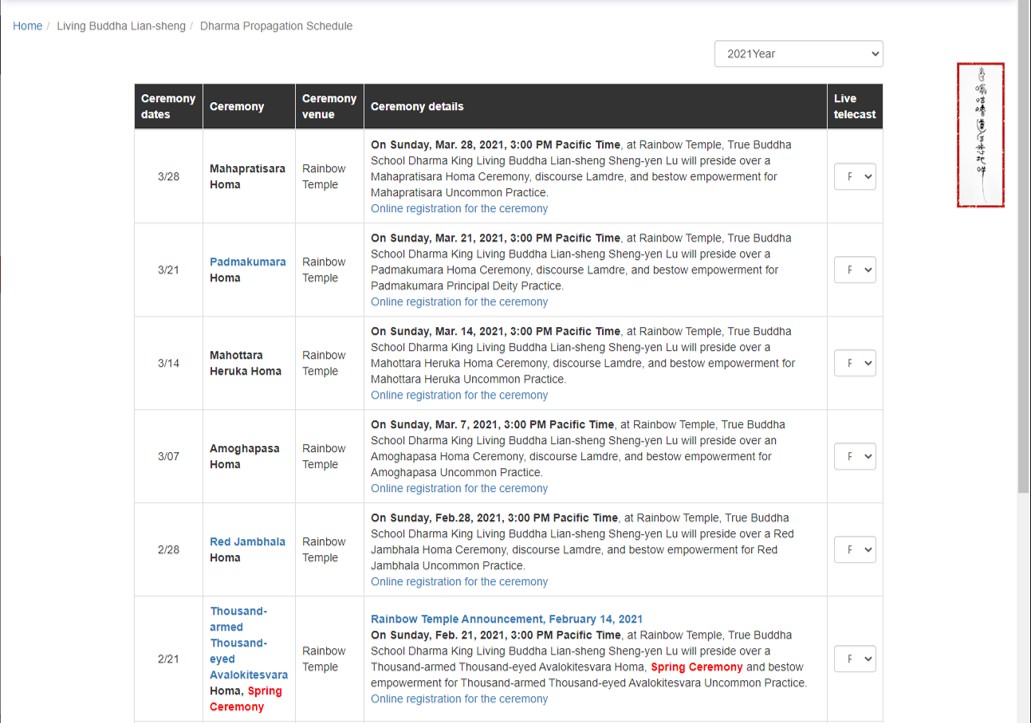1031x723 pixels.
Task: Open the 2021Year selection dropdown
Action: [x=798, y=54]
